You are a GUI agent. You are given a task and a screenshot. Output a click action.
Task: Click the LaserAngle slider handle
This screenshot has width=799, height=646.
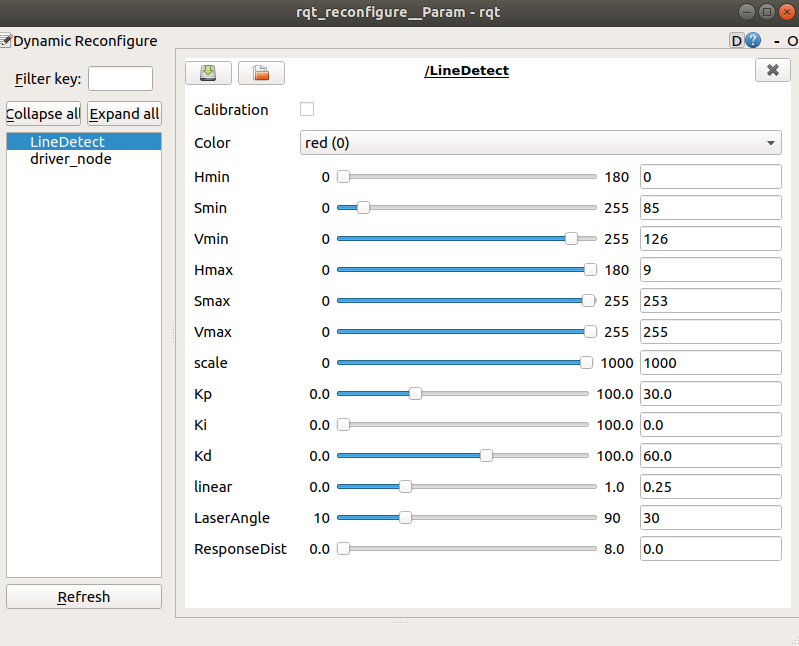point(405,518)
